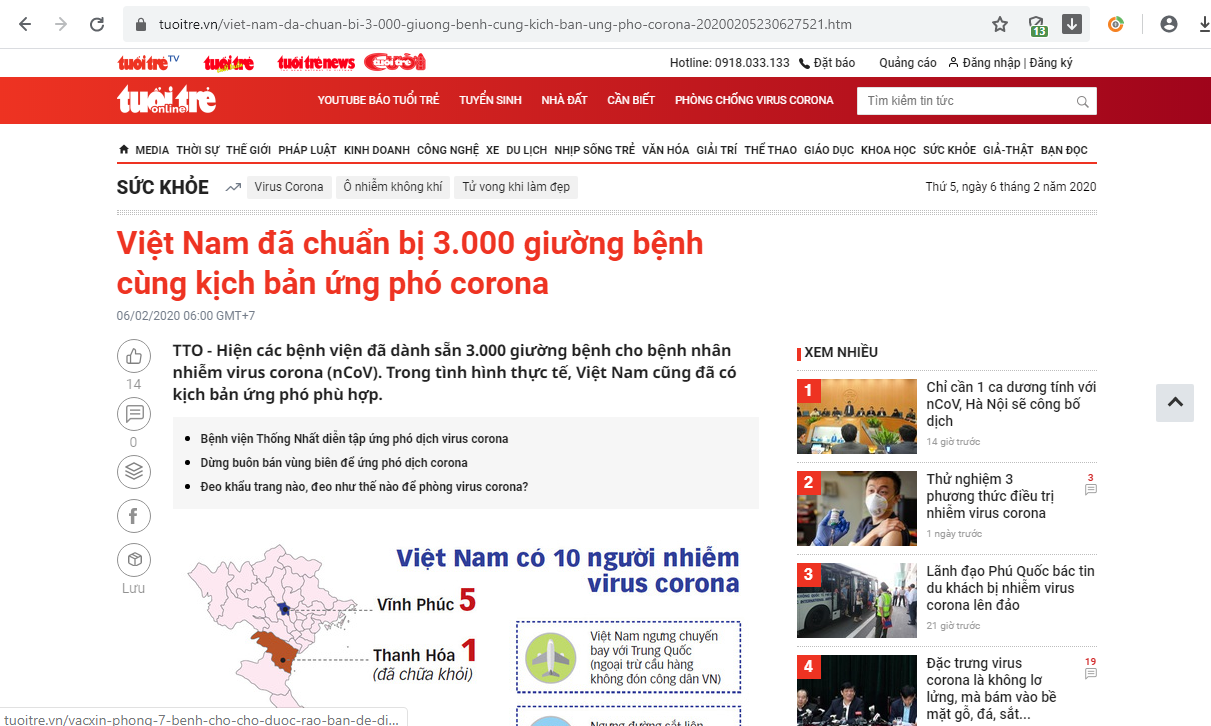Open comments via the speech bubble icon

tap(133, 413)
